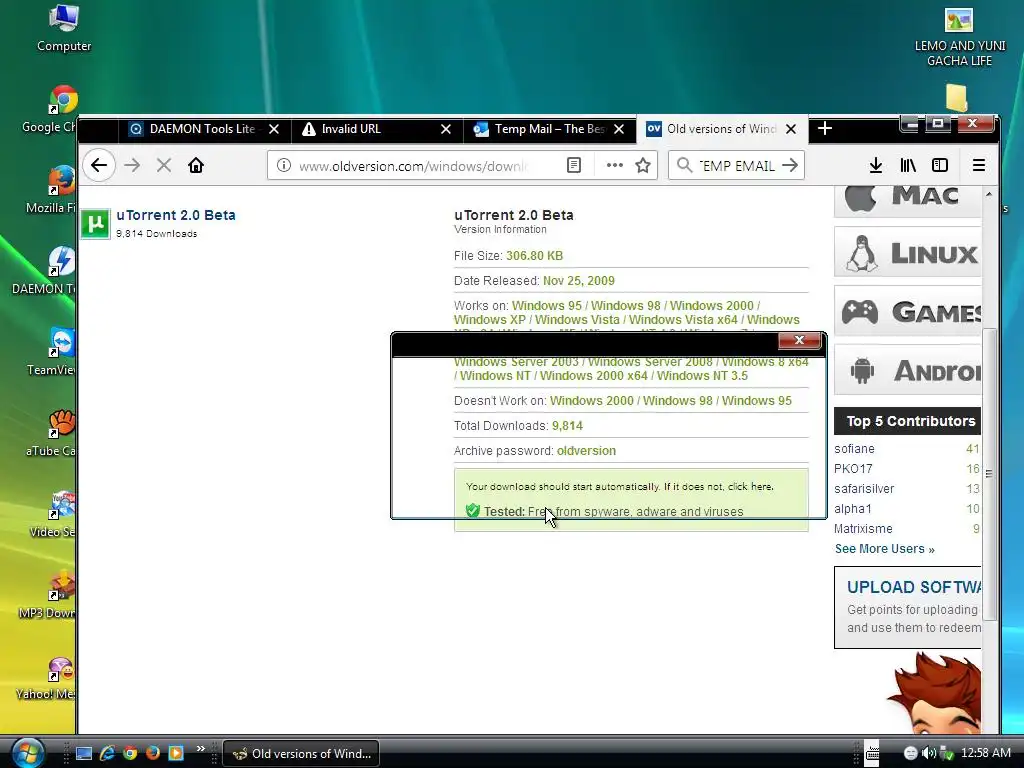1024x768 pixels.
Task: Open the Firefox hamburger menu
Action: (x=978, y=165)
